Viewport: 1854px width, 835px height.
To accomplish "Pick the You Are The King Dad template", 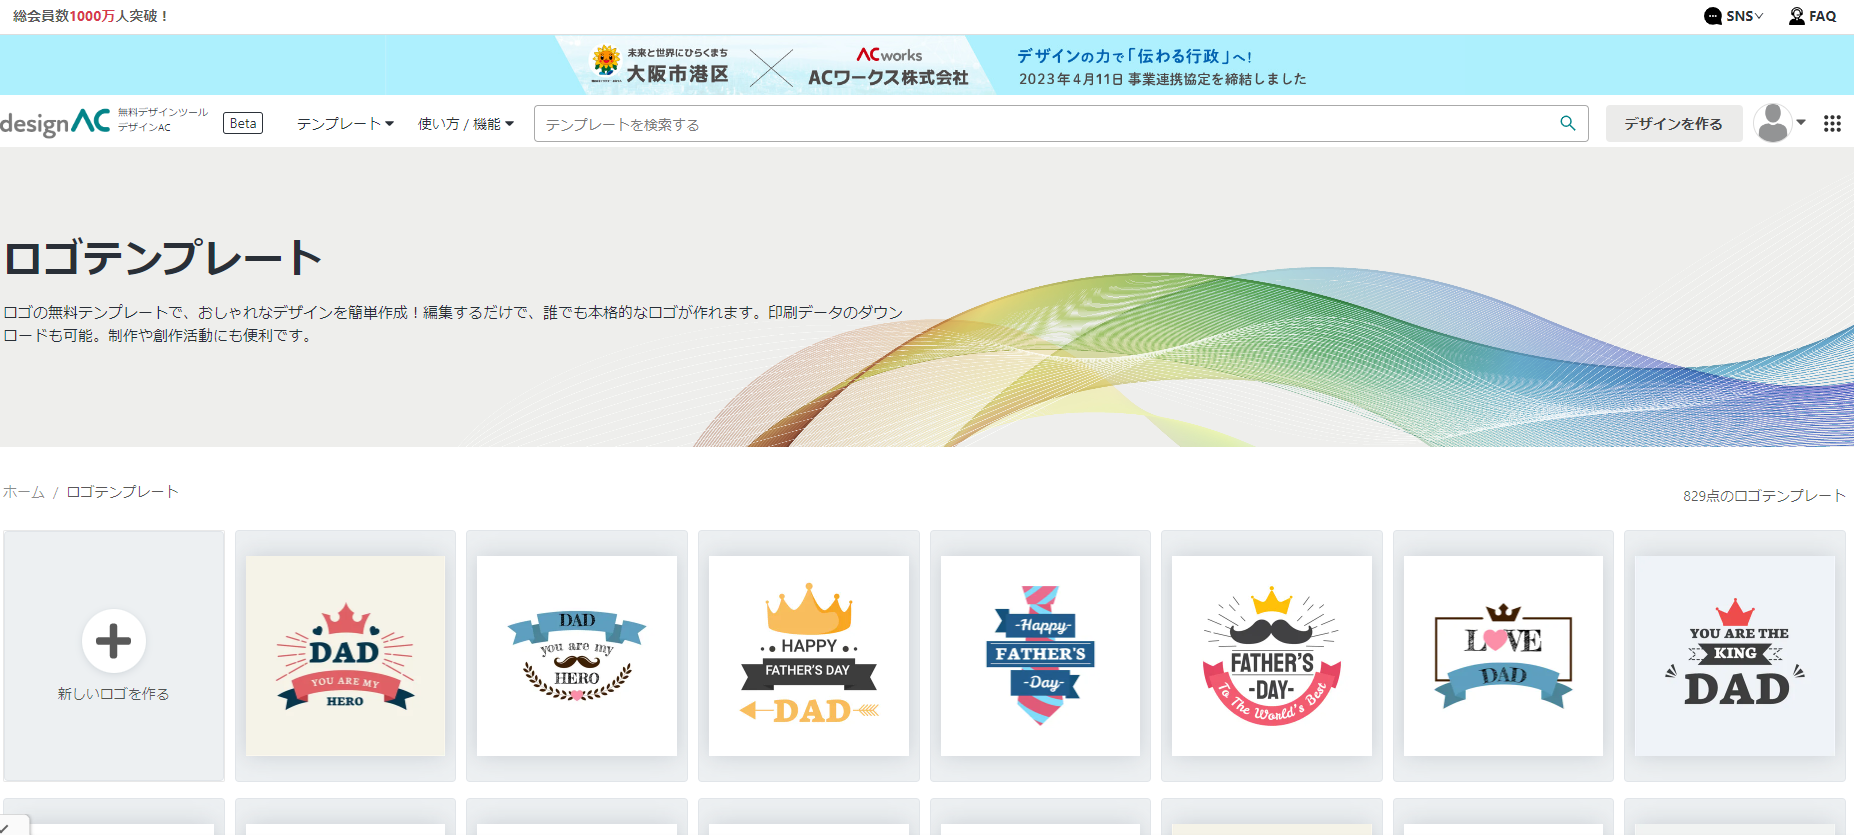I will coord(1734,655).
